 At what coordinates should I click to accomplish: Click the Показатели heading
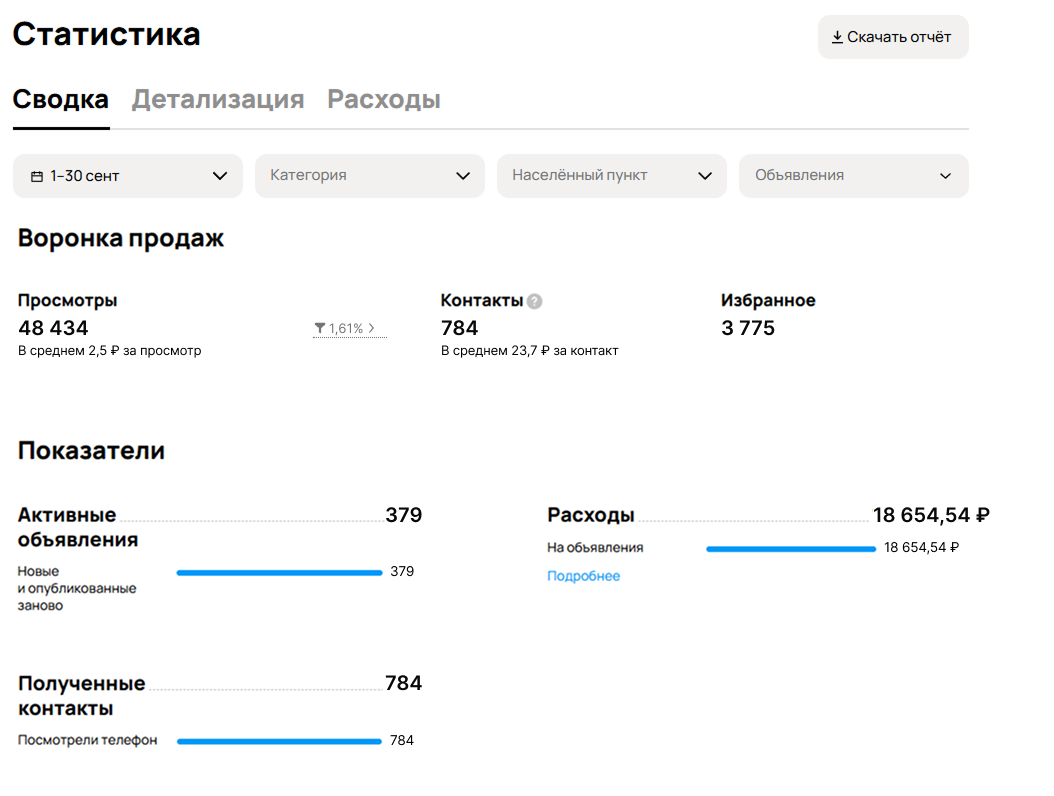coord(91,450)
